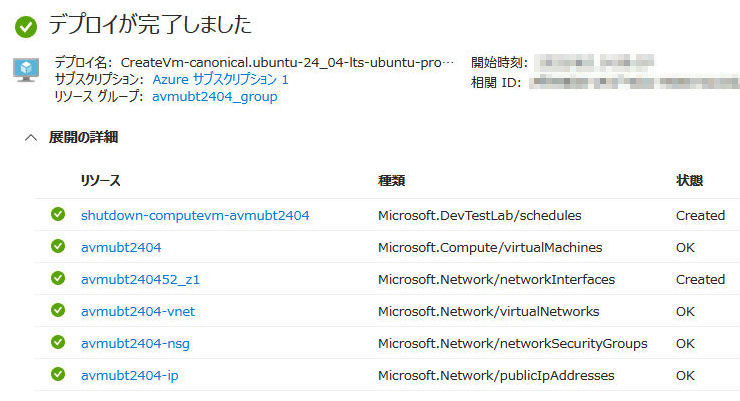This screenshot has height=401, width=740.
Task: Click Microsoft.Network/virtualNetworks type cell
Action: [488, 312]
